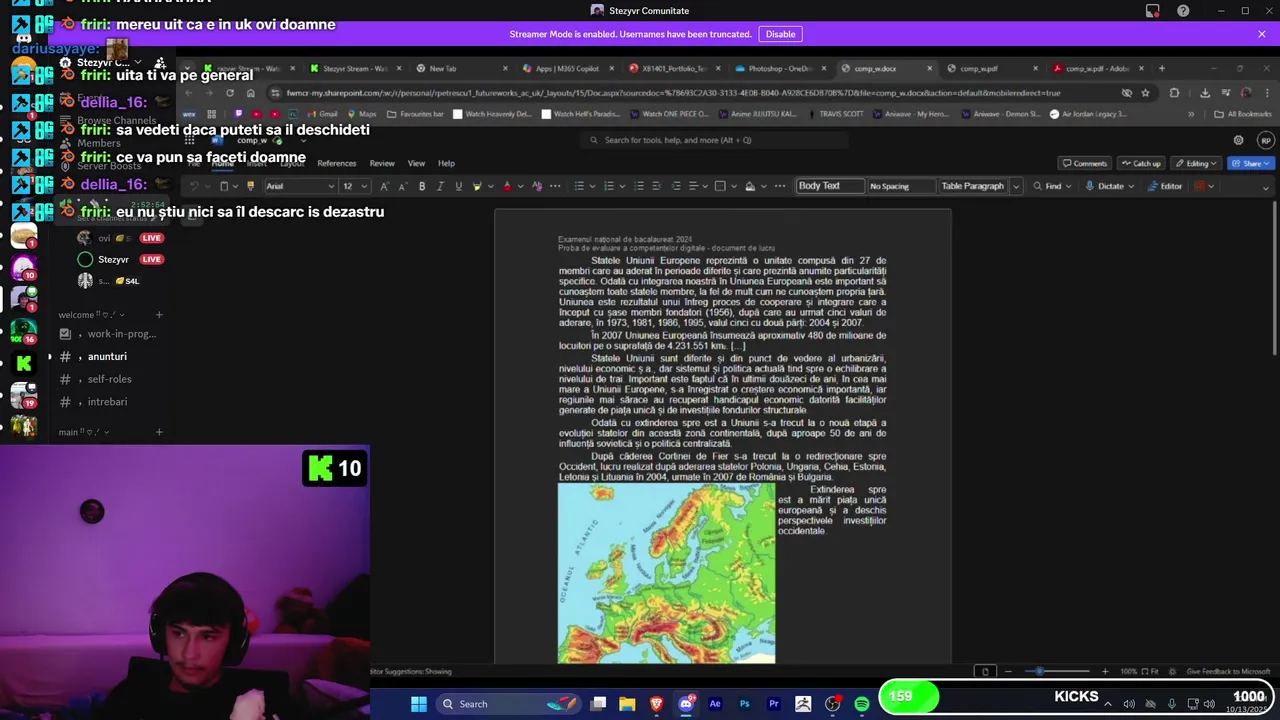The width and height of the screenshot is (1280, 720).
Task: Toggle bold formatting in Word toolbar
Action: tap(422, 186)
